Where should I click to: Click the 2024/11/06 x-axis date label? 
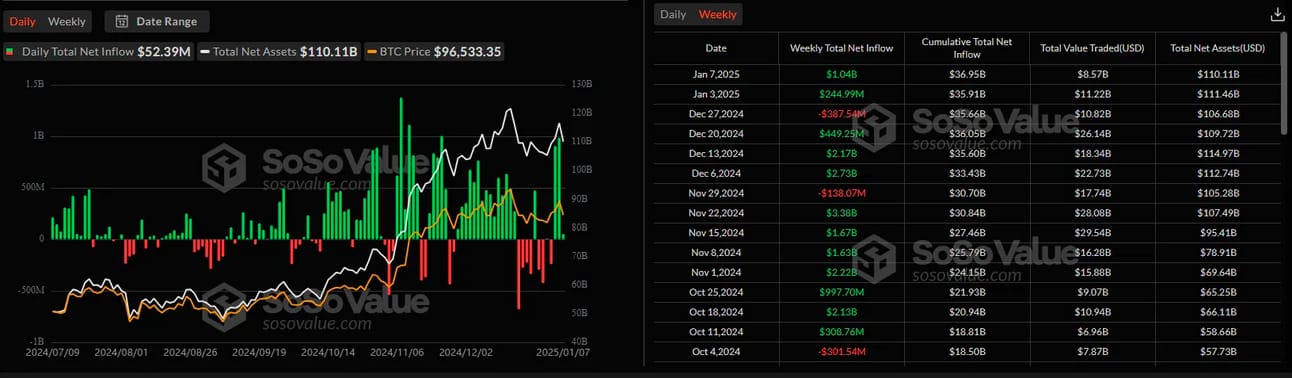pyautogui.click(x=397, y=352)
